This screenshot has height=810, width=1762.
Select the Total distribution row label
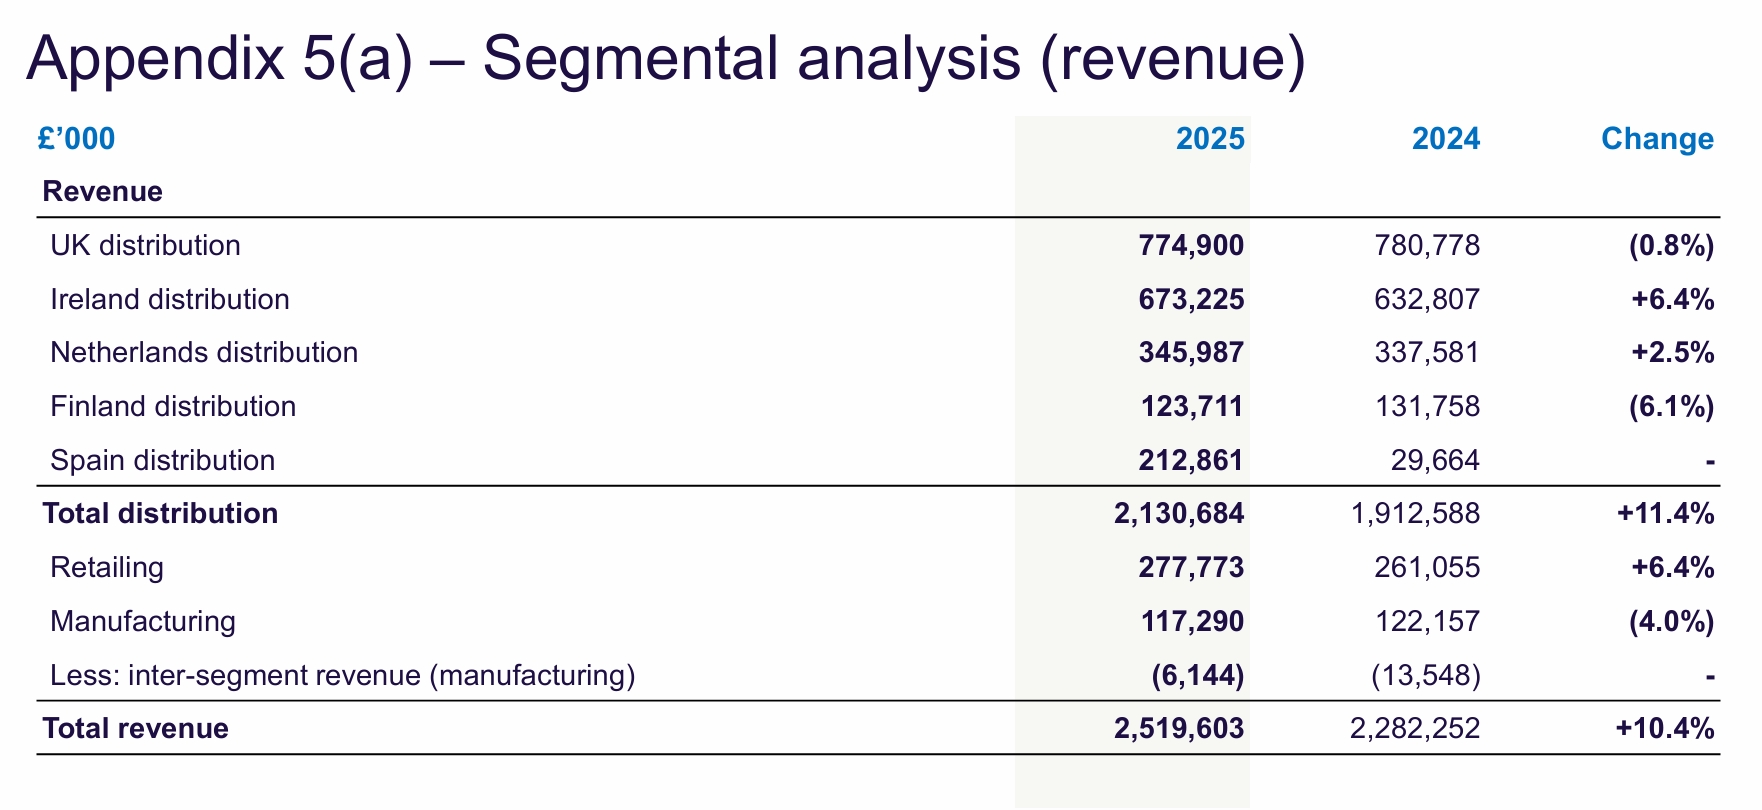tap(160, 514)
